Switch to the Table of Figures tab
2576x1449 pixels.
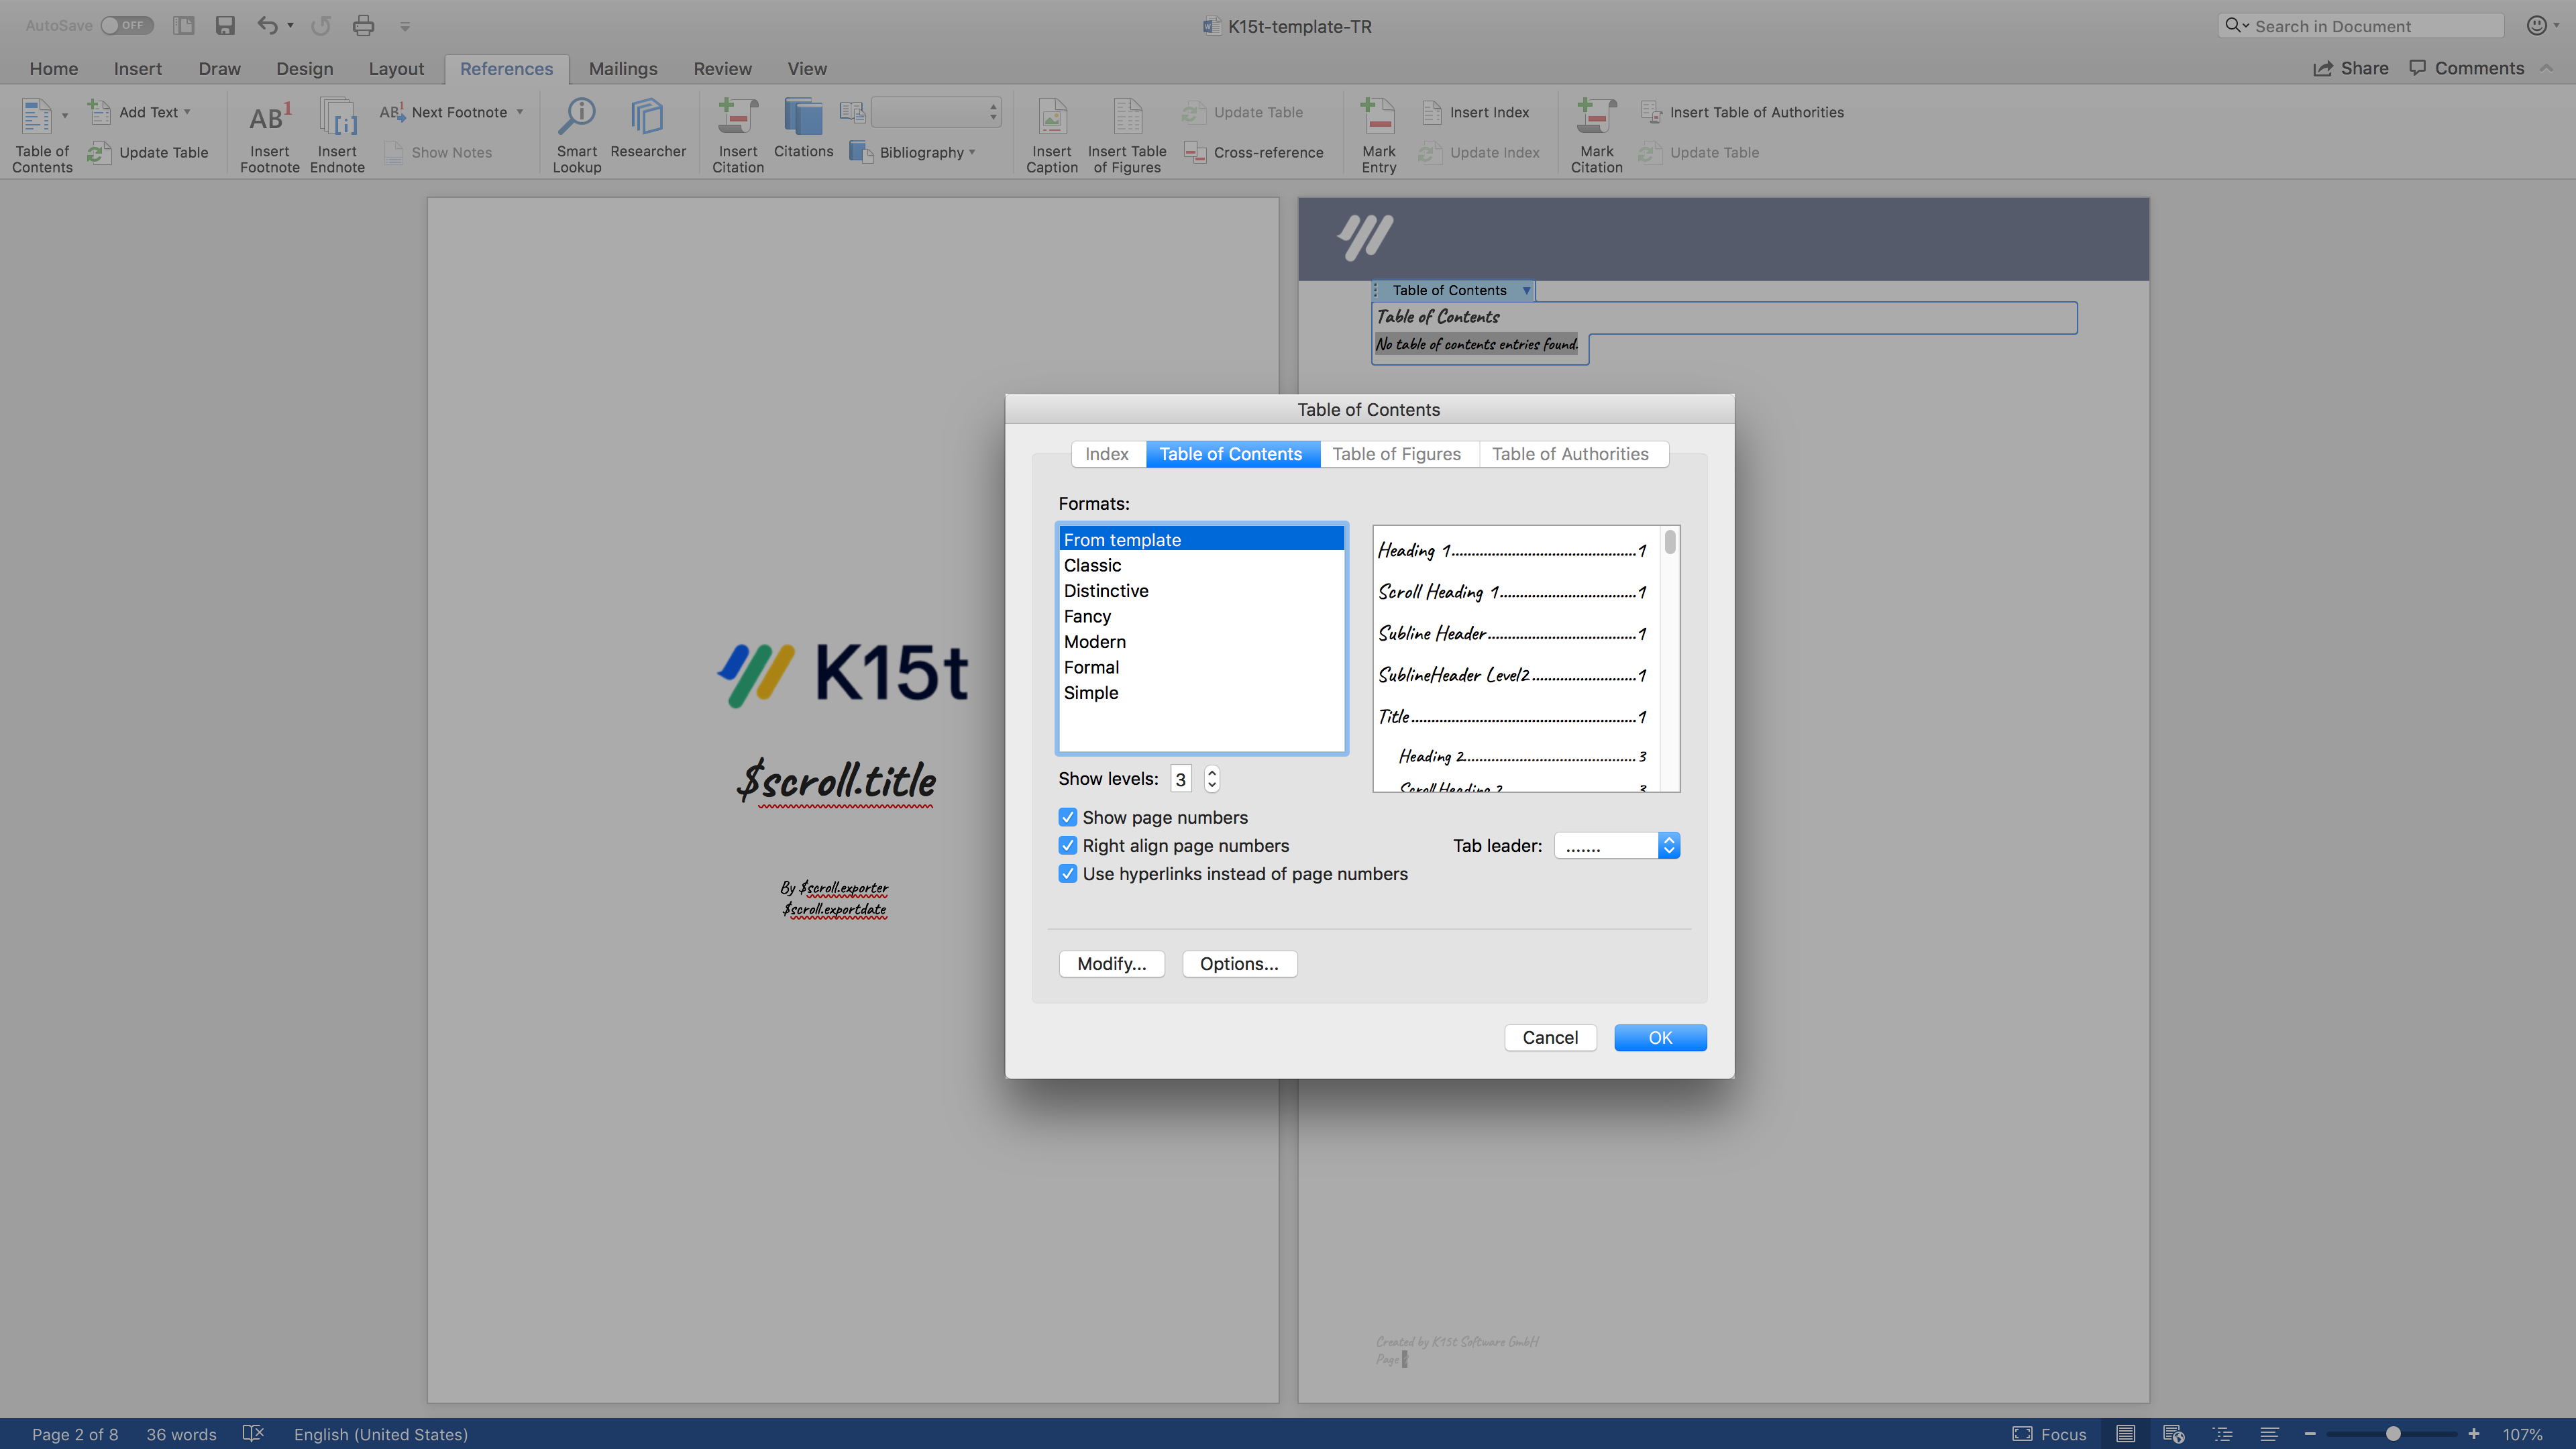point(1396,454)
